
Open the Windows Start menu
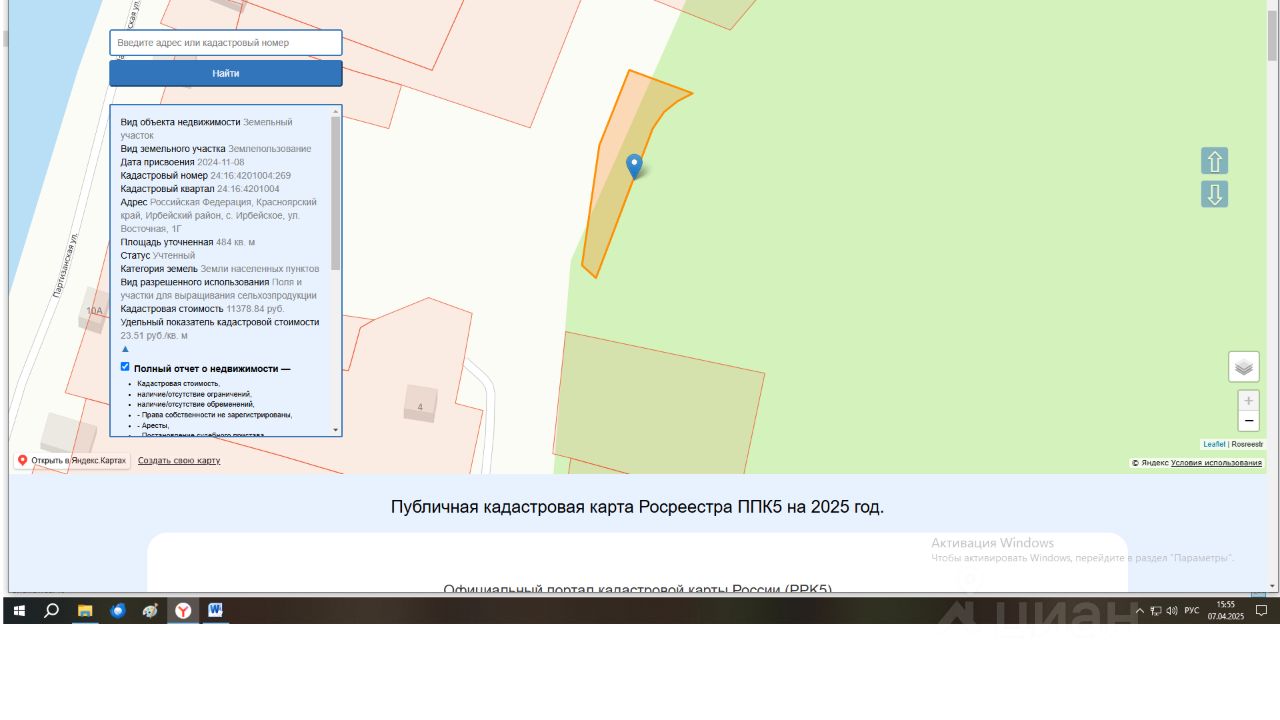point(19,610)
